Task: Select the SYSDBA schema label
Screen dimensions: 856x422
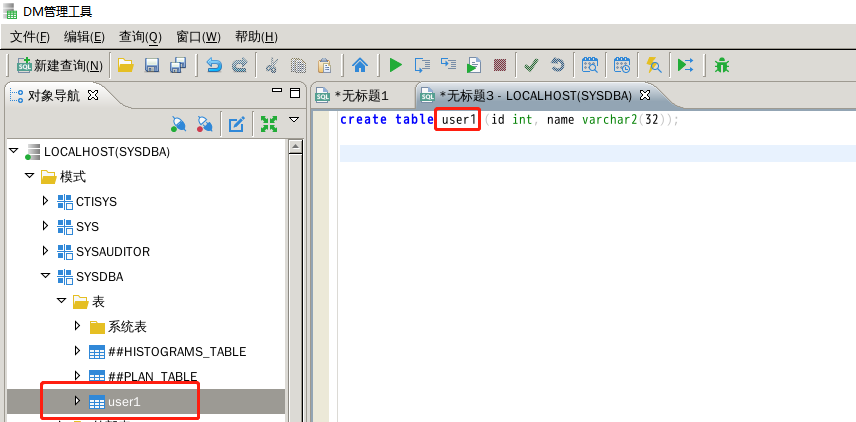Action: (x=100, y=277)
